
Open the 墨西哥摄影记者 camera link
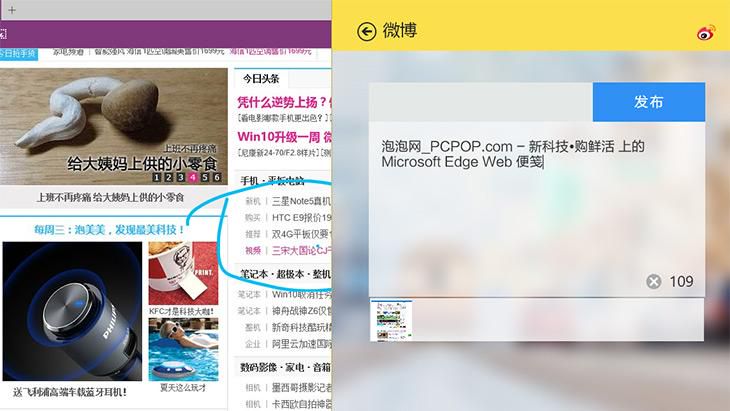pyautogui.click(x=302, y=387)
